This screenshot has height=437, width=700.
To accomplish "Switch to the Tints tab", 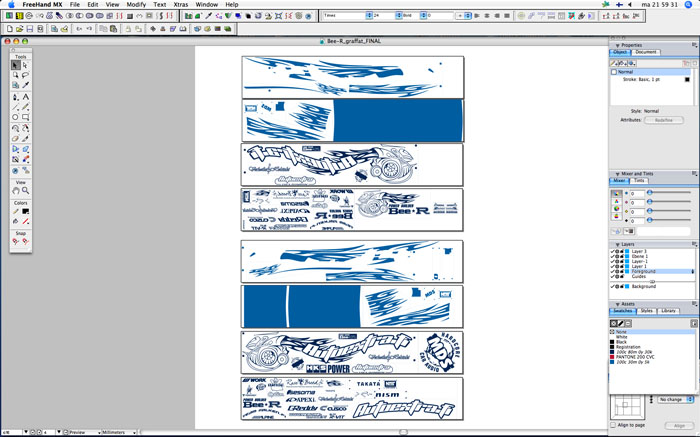I will 639,181.
